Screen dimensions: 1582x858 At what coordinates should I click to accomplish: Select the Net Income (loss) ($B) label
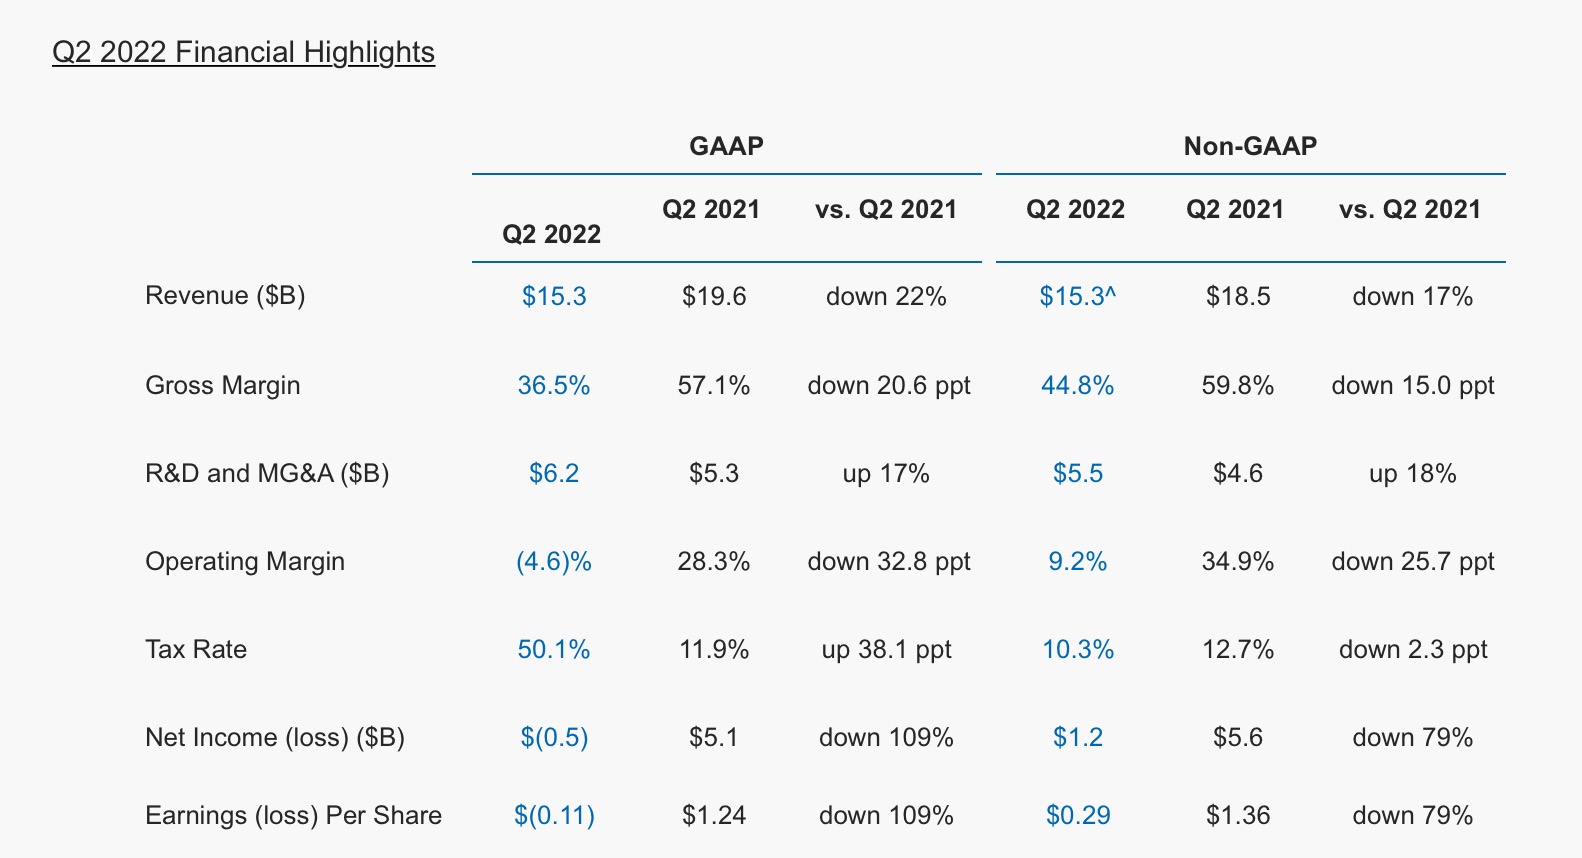point(275,737)
